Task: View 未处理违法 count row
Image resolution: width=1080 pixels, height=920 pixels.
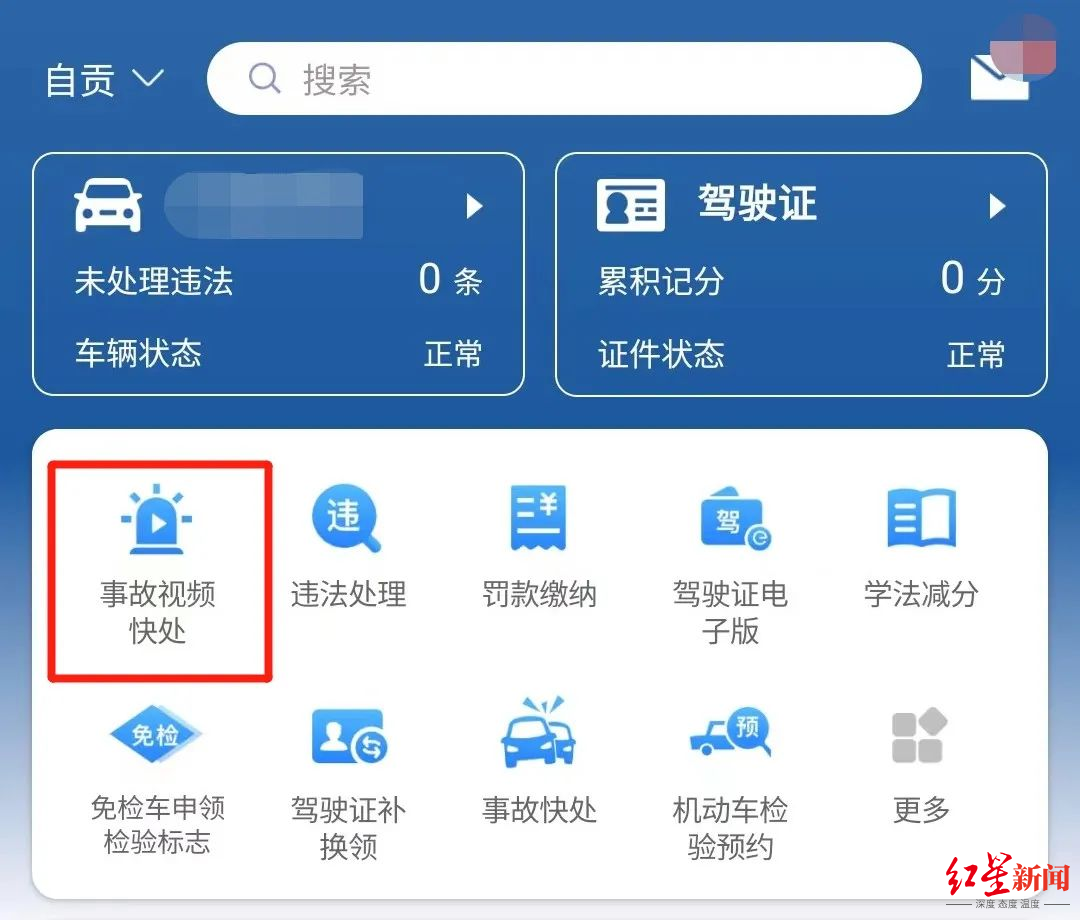Action: pos(278,280)
